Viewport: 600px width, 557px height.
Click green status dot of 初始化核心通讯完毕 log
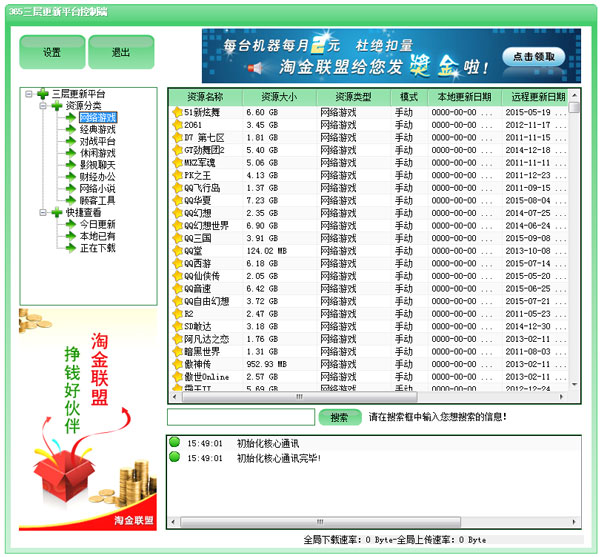pos(174,456)
